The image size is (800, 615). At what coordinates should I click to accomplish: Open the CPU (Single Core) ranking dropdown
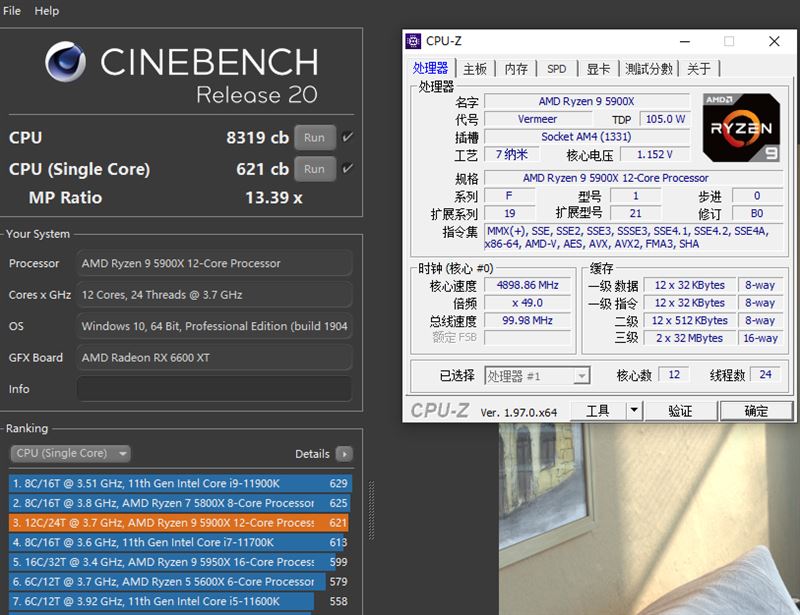click(70, 453)
